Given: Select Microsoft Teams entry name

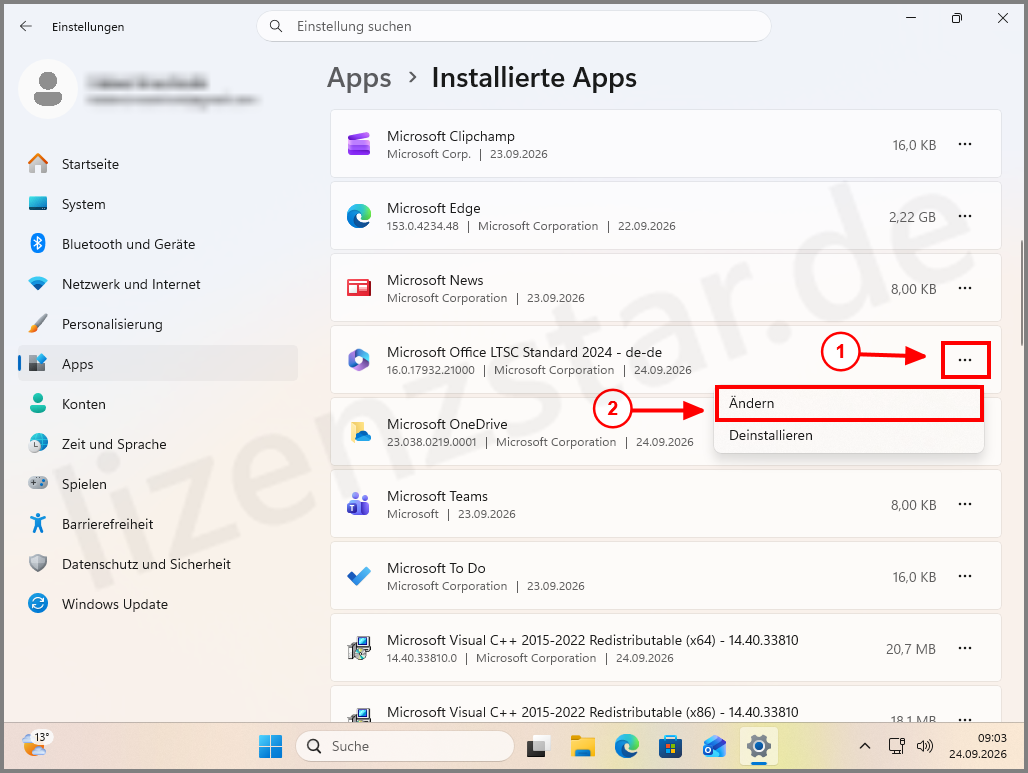Looking at the screenshot, I should (437, 496).
